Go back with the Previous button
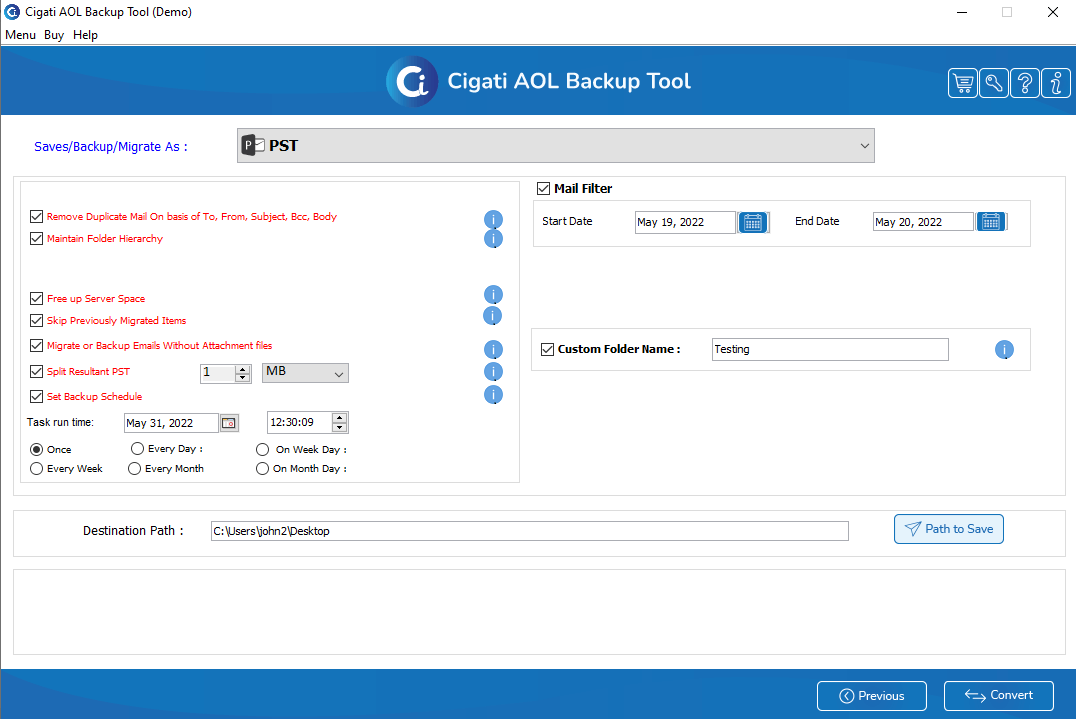Image resolution: width=1076 pixels, height=719 pixels. tap(872, 696)
